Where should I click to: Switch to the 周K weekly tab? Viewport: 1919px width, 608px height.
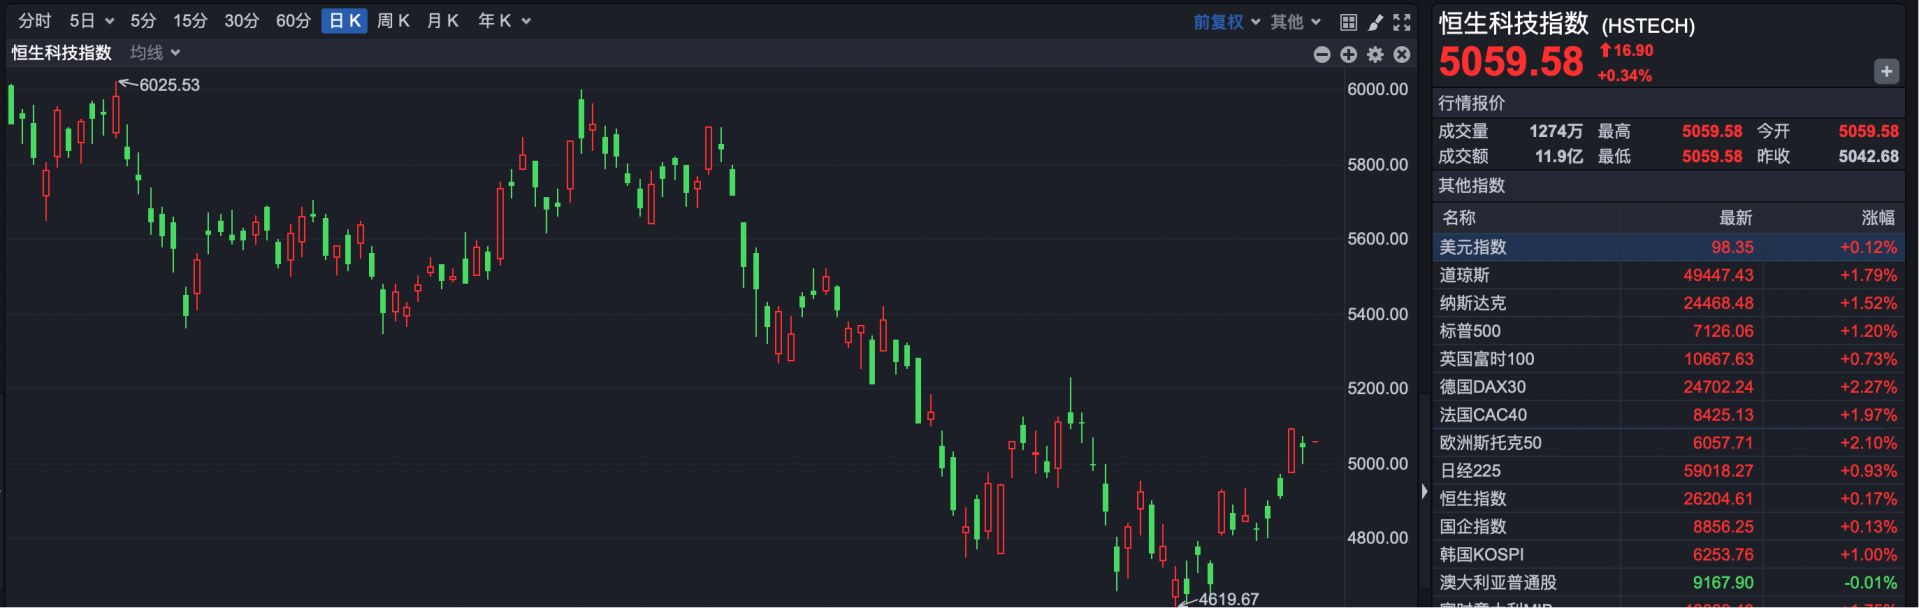pyautogui.click(x=393, y=21)
